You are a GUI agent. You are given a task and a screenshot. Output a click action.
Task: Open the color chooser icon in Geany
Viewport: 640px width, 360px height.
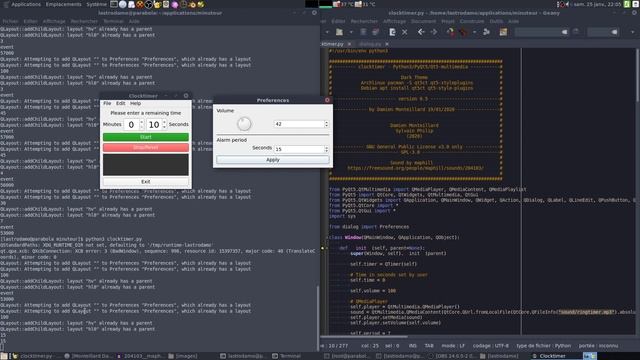tap(503, 32)
